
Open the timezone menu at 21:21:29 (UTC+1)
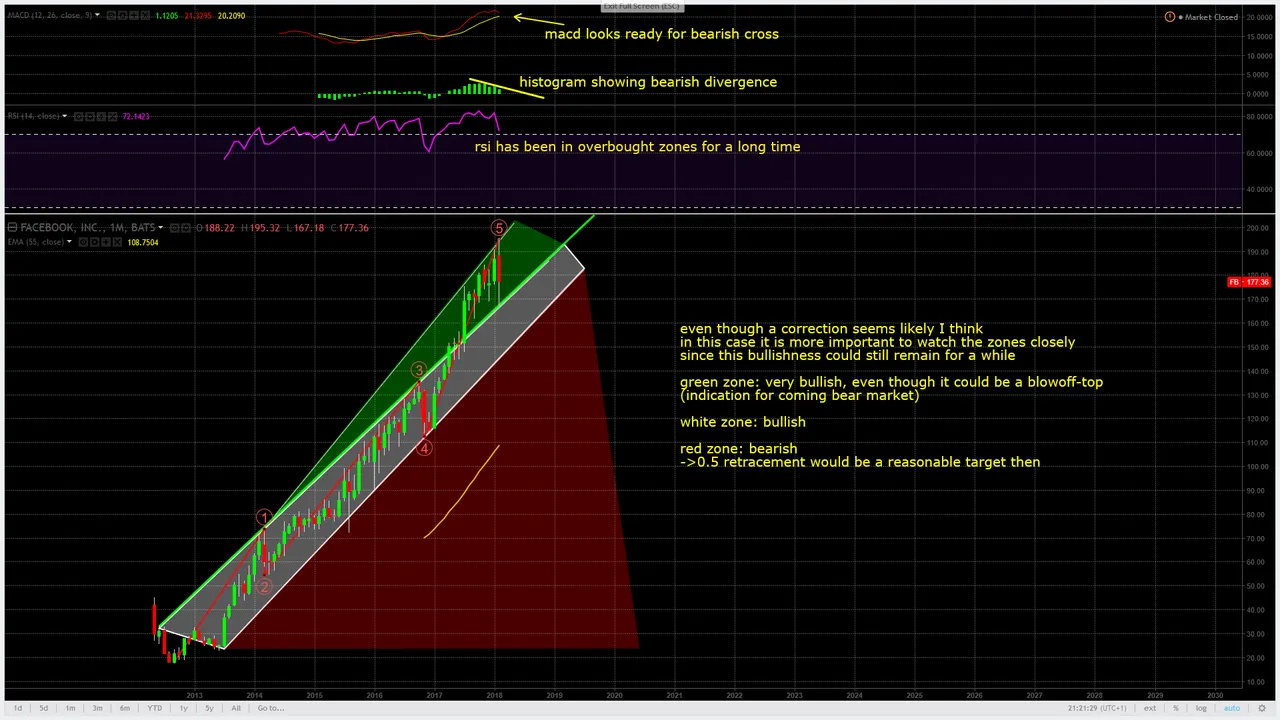[1095, 708]
